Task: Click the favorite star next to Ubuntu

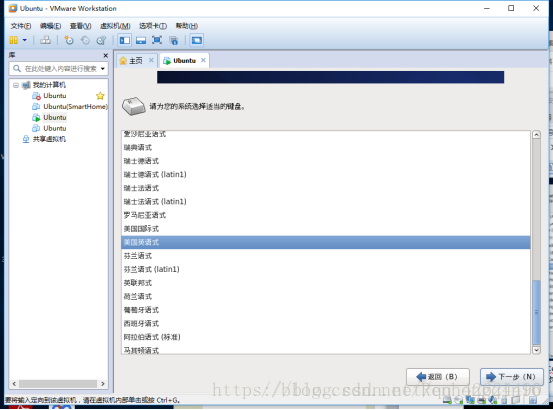Action: point(100,96)
